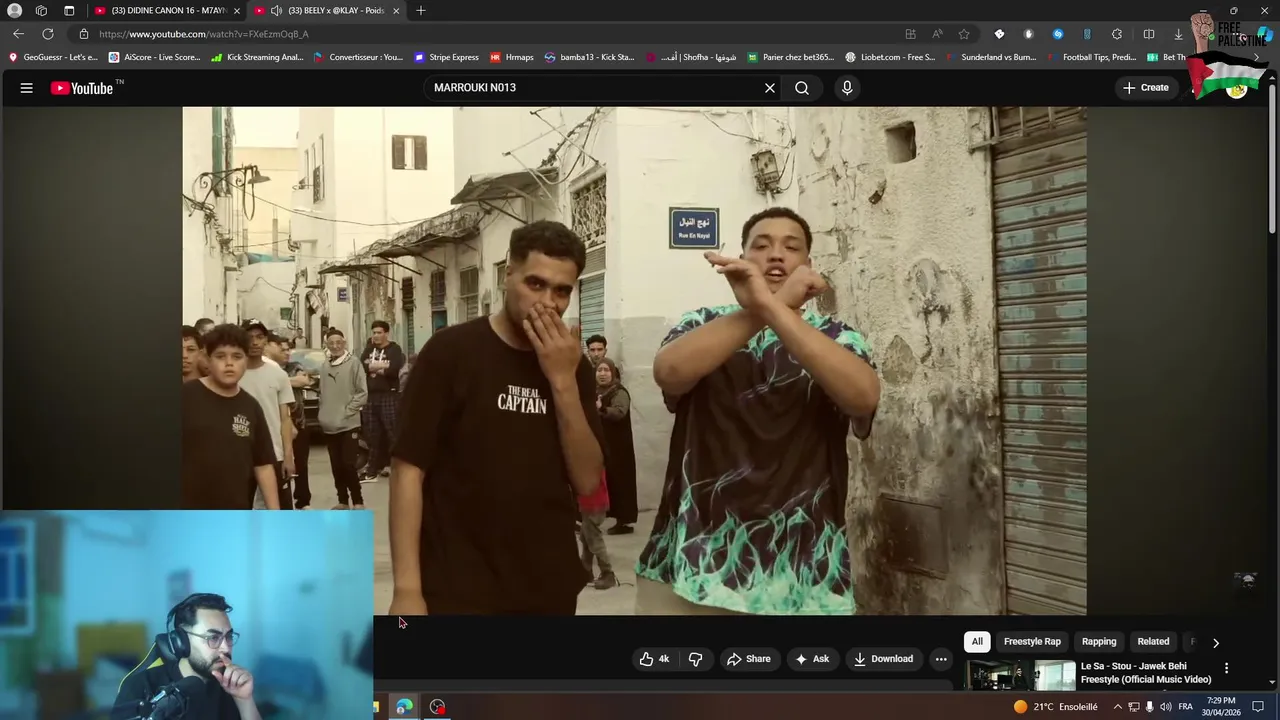Open Stripe Express bookmark
The image size is (1280, 720).
(x=447, y=57)
